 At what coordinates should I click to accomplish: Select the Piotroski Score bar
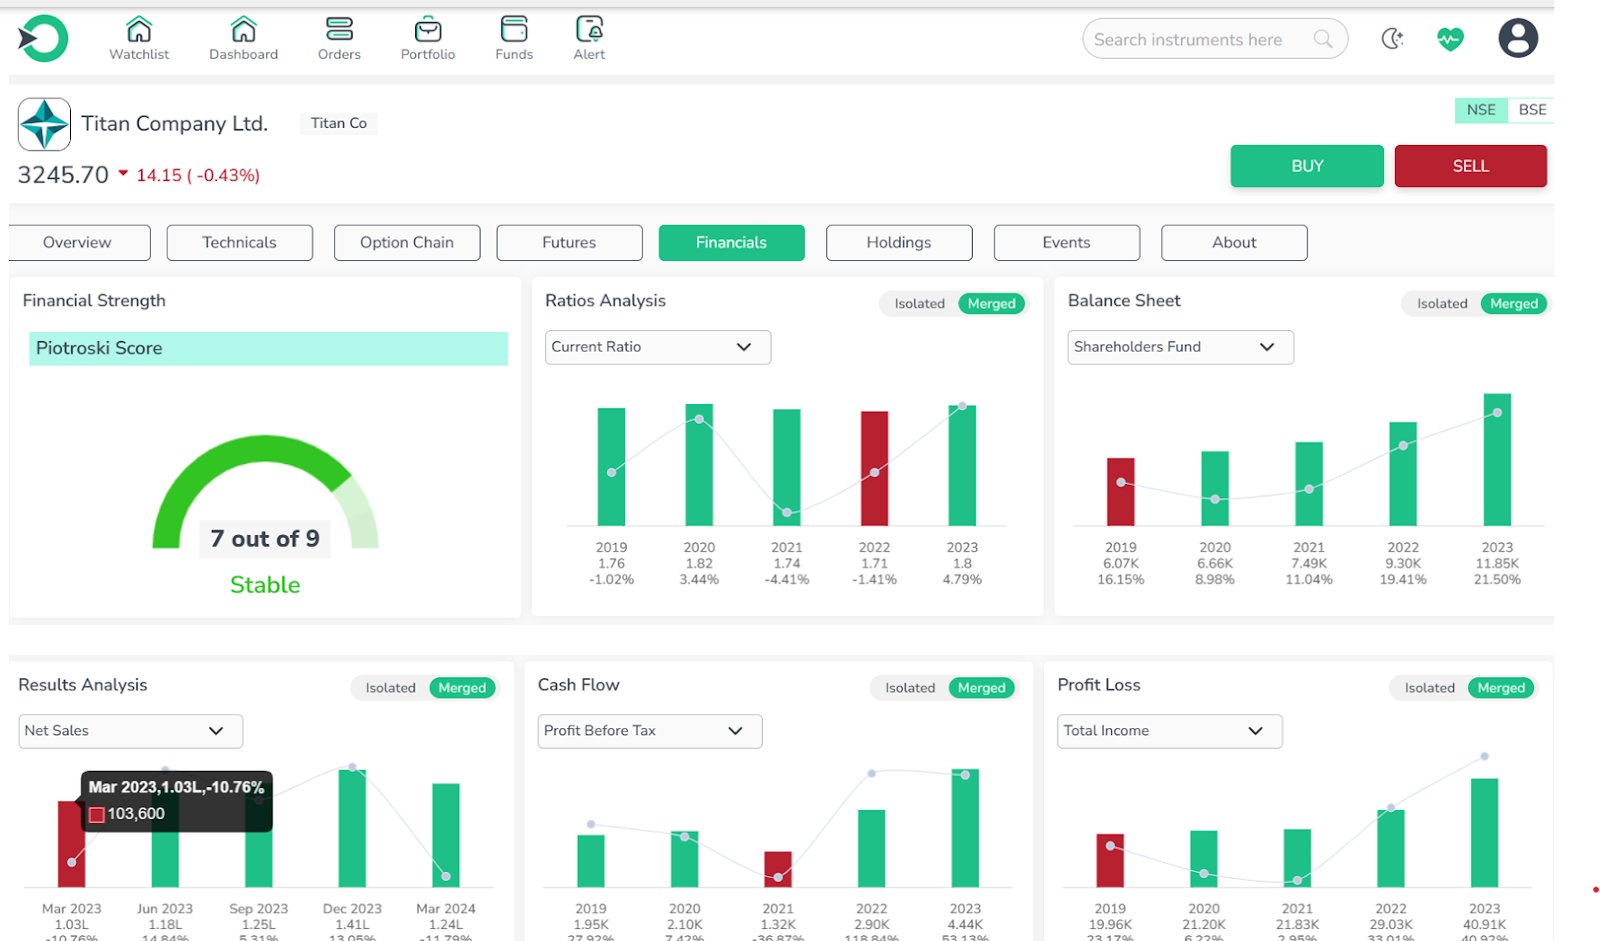(x=268, y=348)
